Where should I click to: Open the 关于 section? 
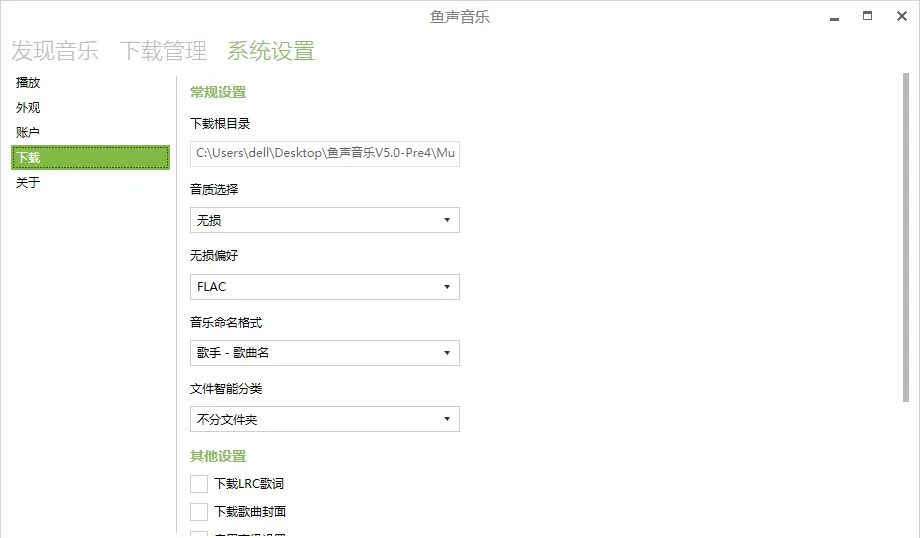click(x=90, y=182)
